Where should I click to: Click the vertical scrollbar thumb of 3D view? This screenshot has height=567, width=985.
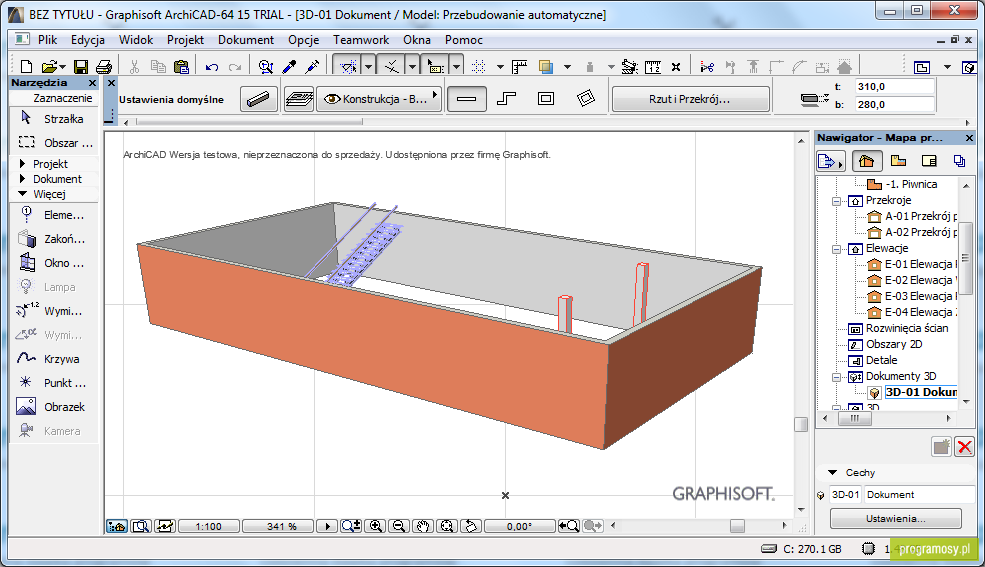tap(801, 424)
